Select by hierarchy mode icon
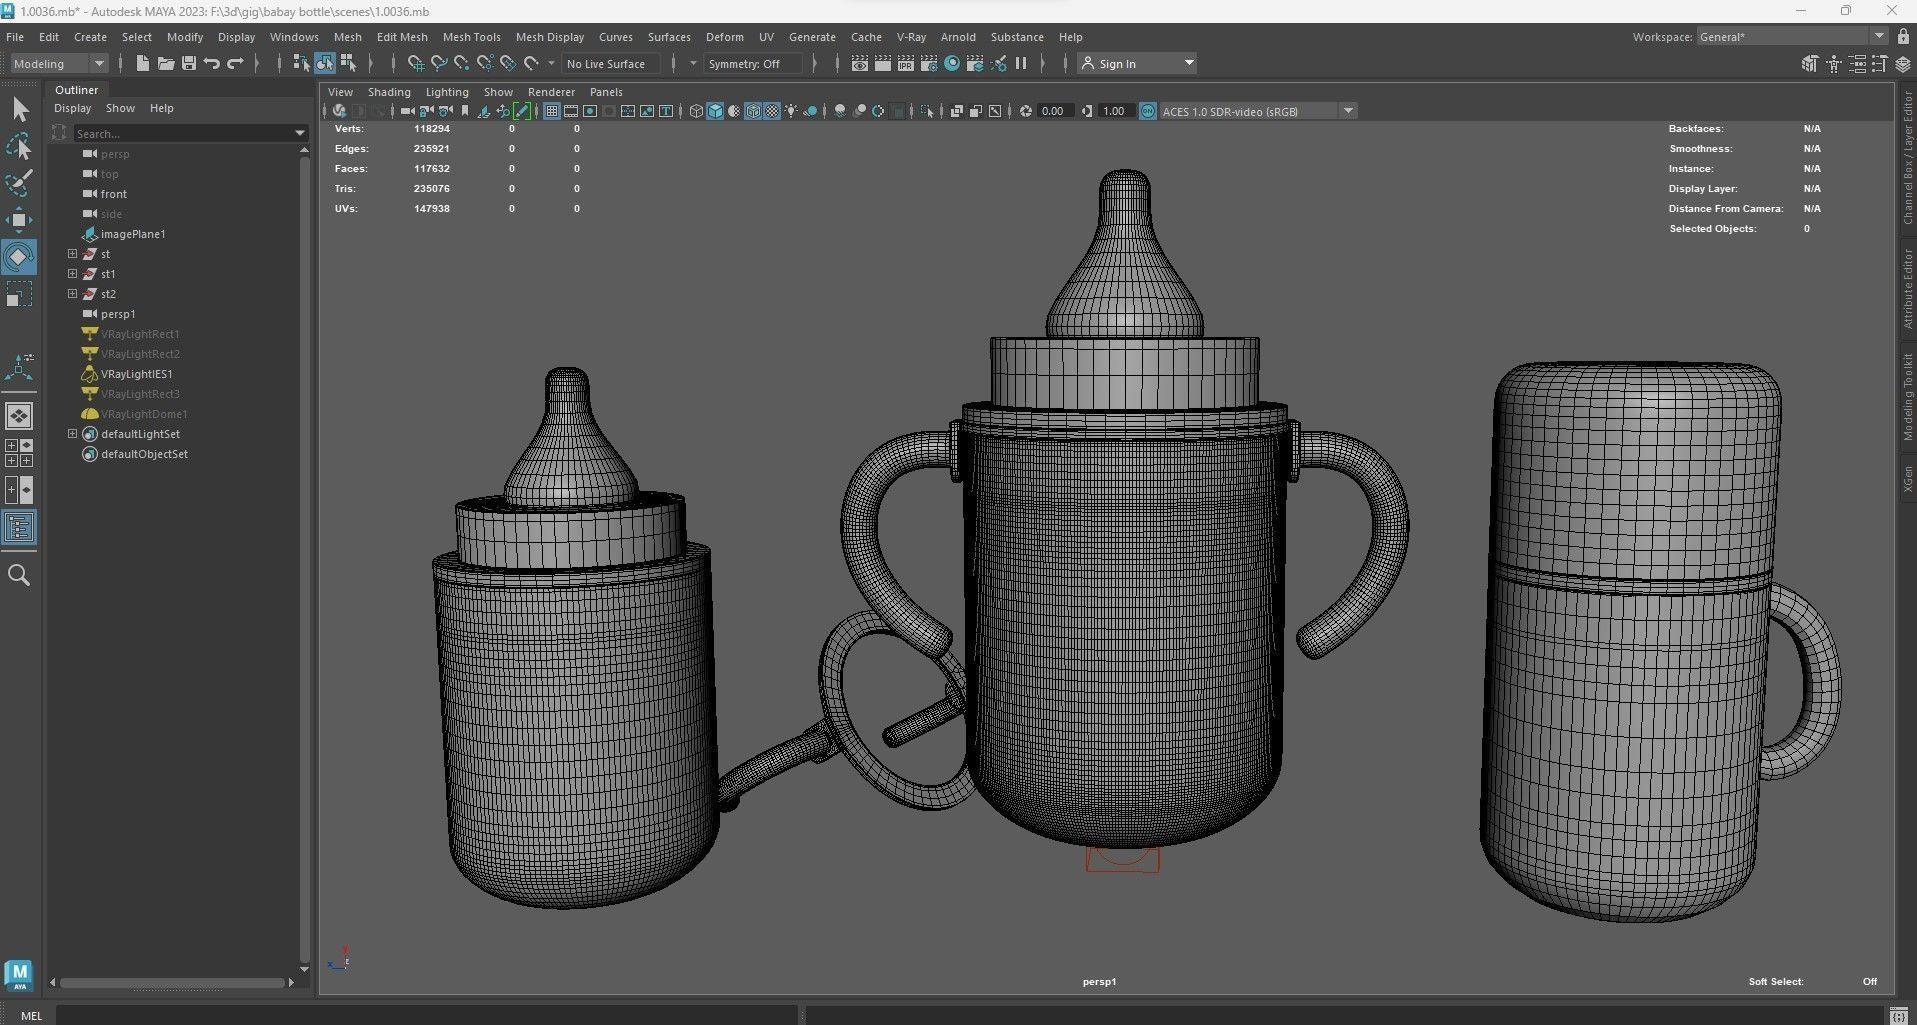 pos(301,63)
